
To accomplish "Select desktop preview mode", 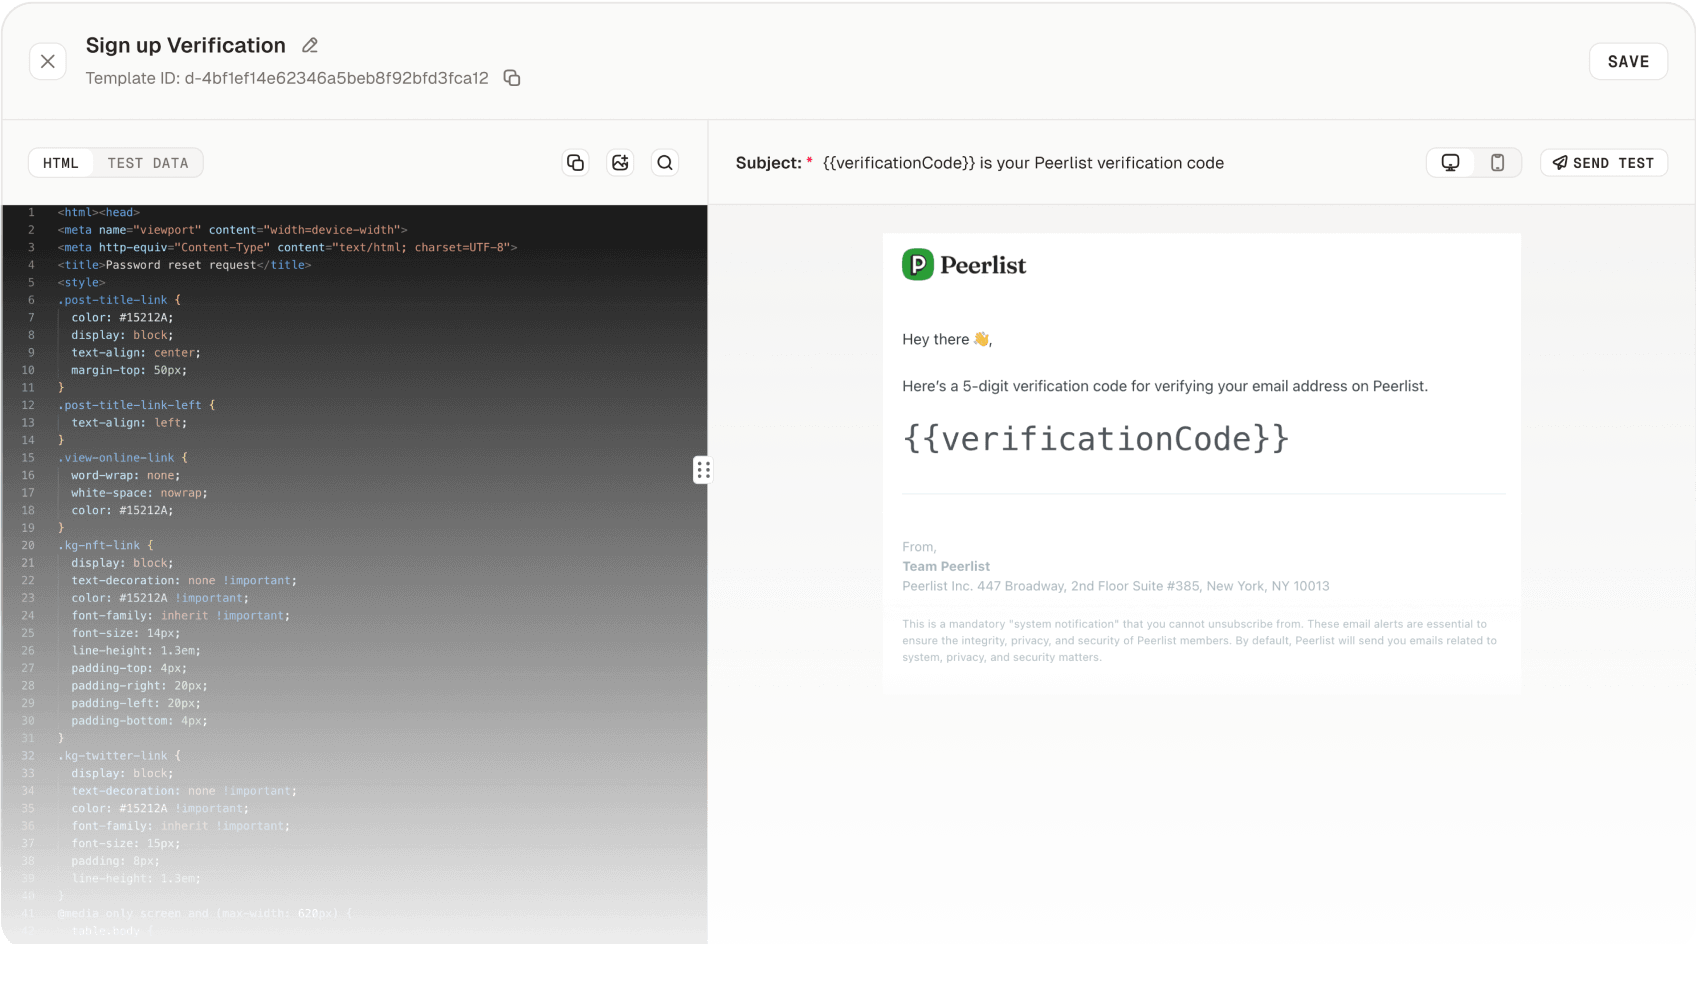I will pos(1450,162).
